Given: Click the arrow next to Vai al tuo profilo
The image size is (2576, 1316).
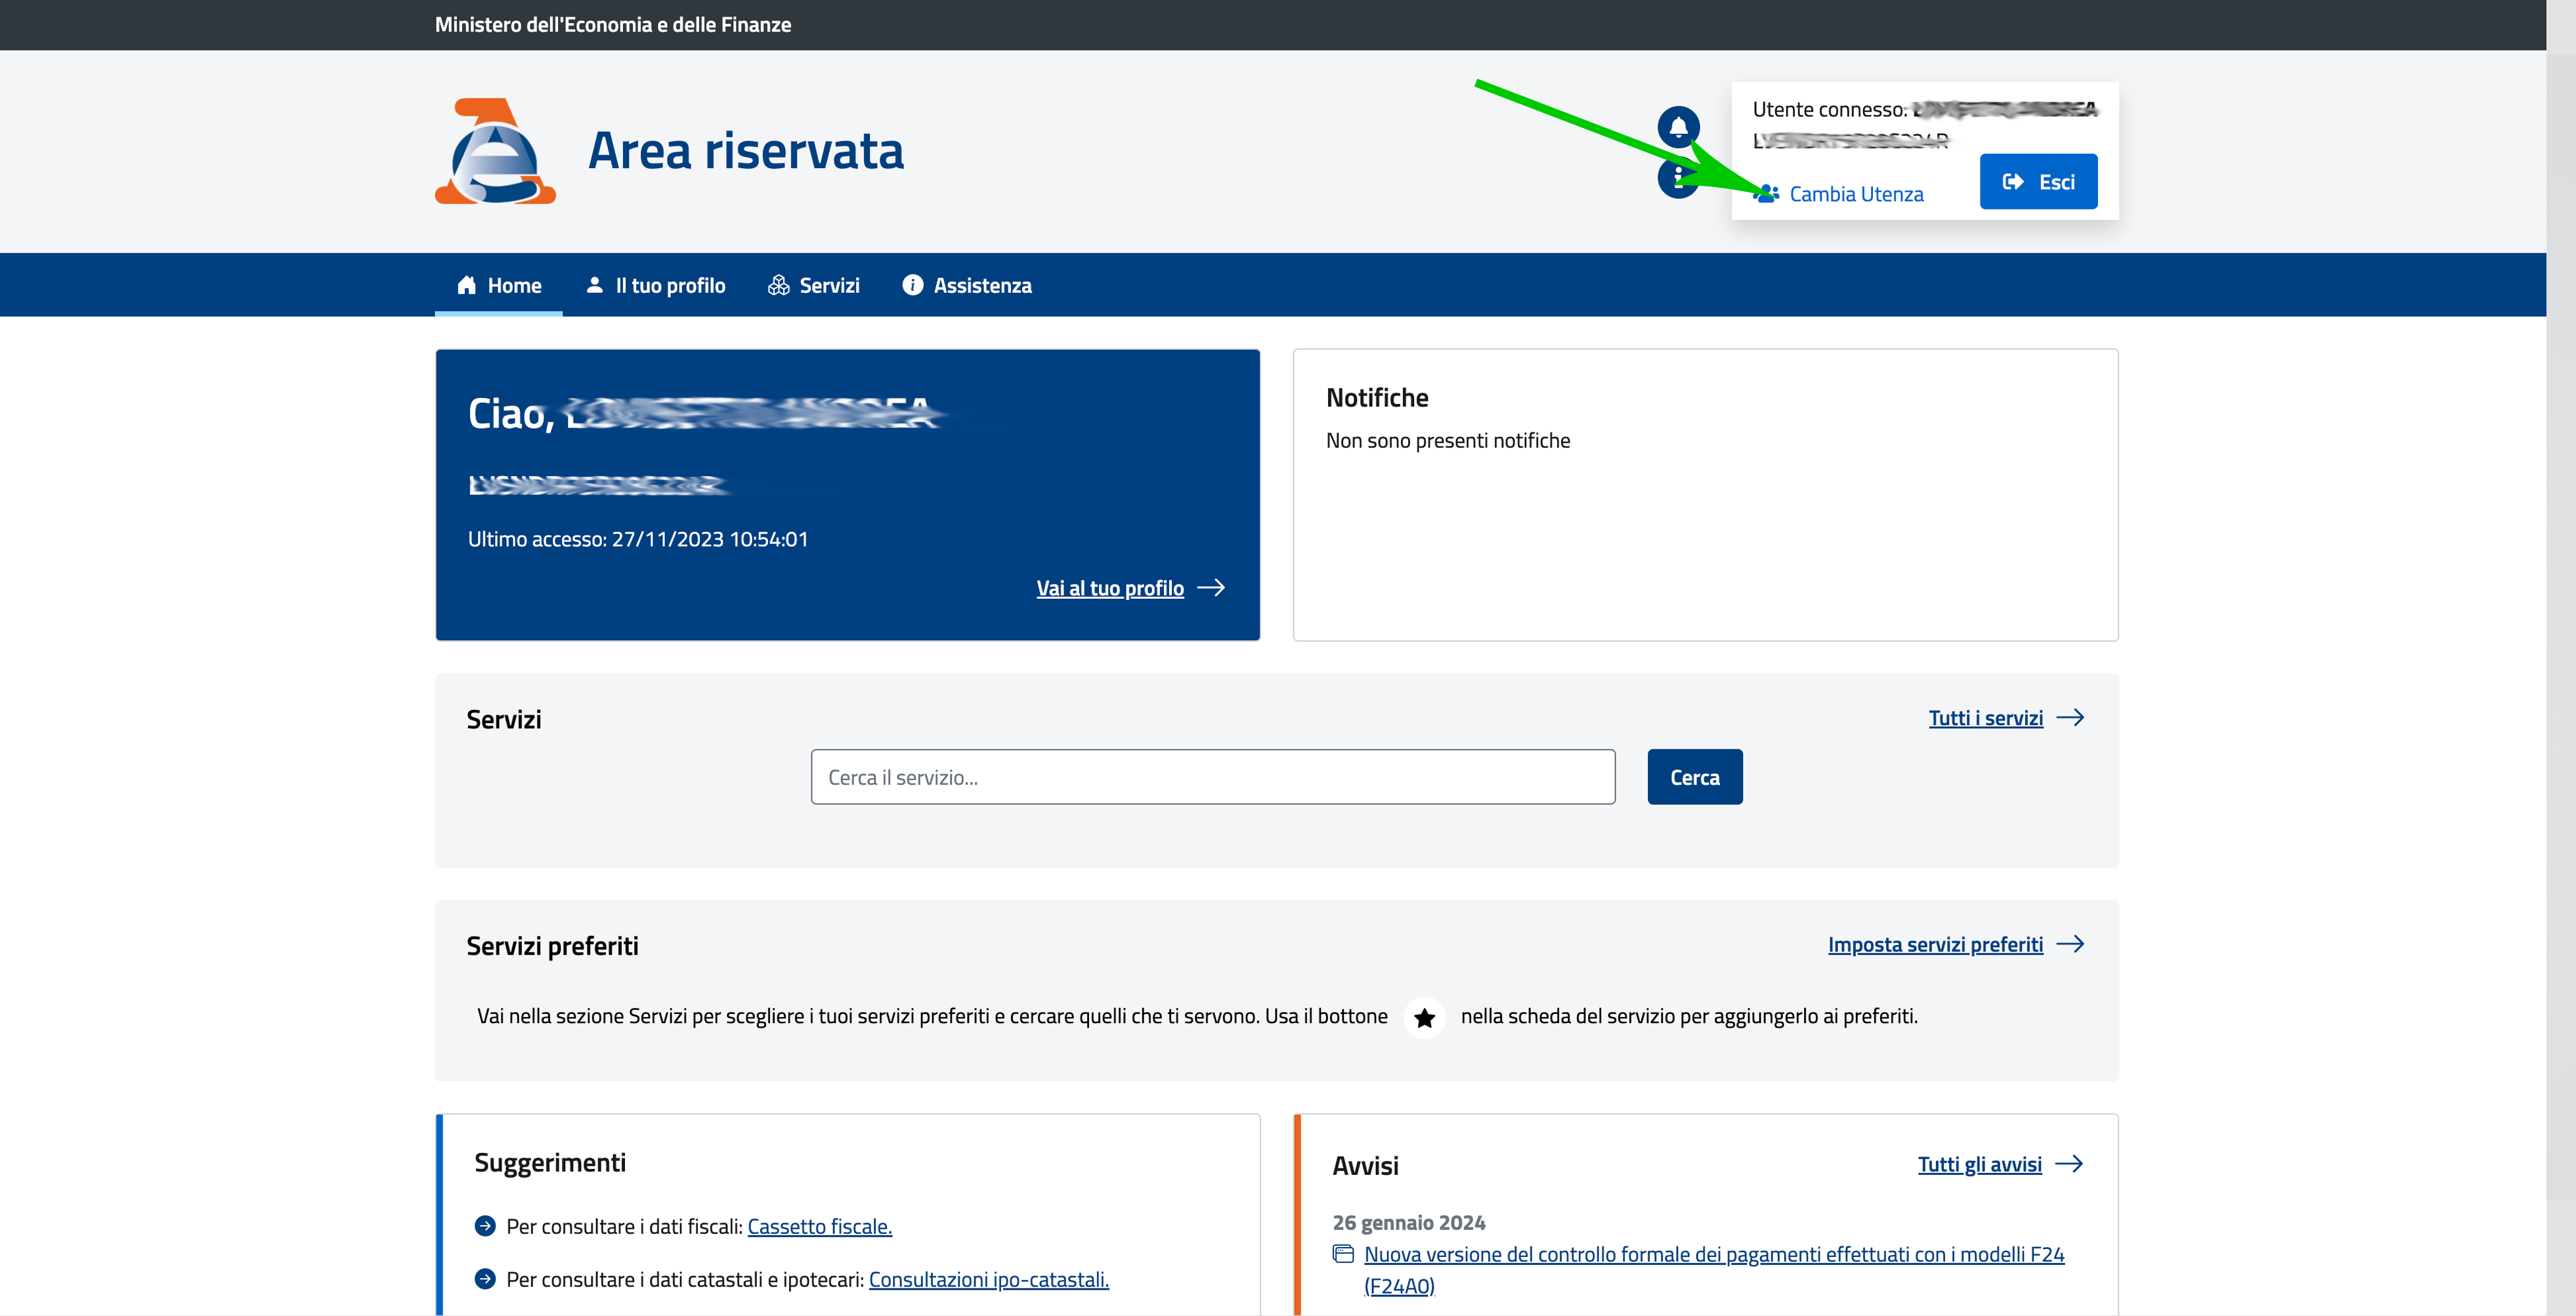Looking at the screenshot, I should coord(1211,588).
